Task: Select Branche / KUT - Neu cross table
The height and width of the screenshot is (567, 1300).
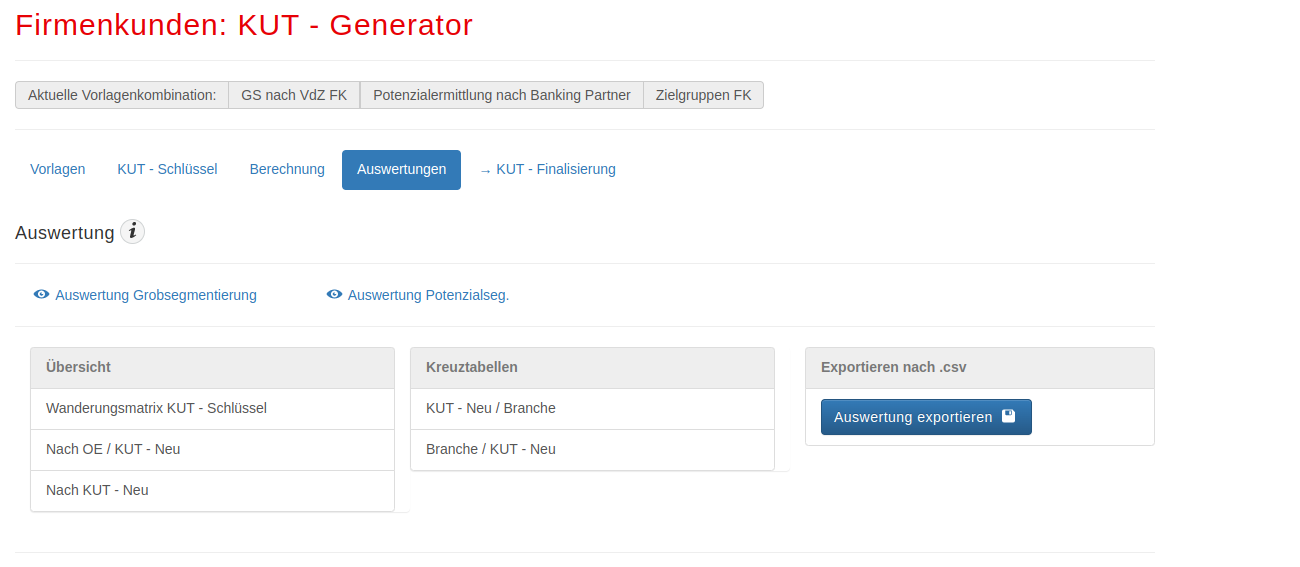Action: pos(592,449)
